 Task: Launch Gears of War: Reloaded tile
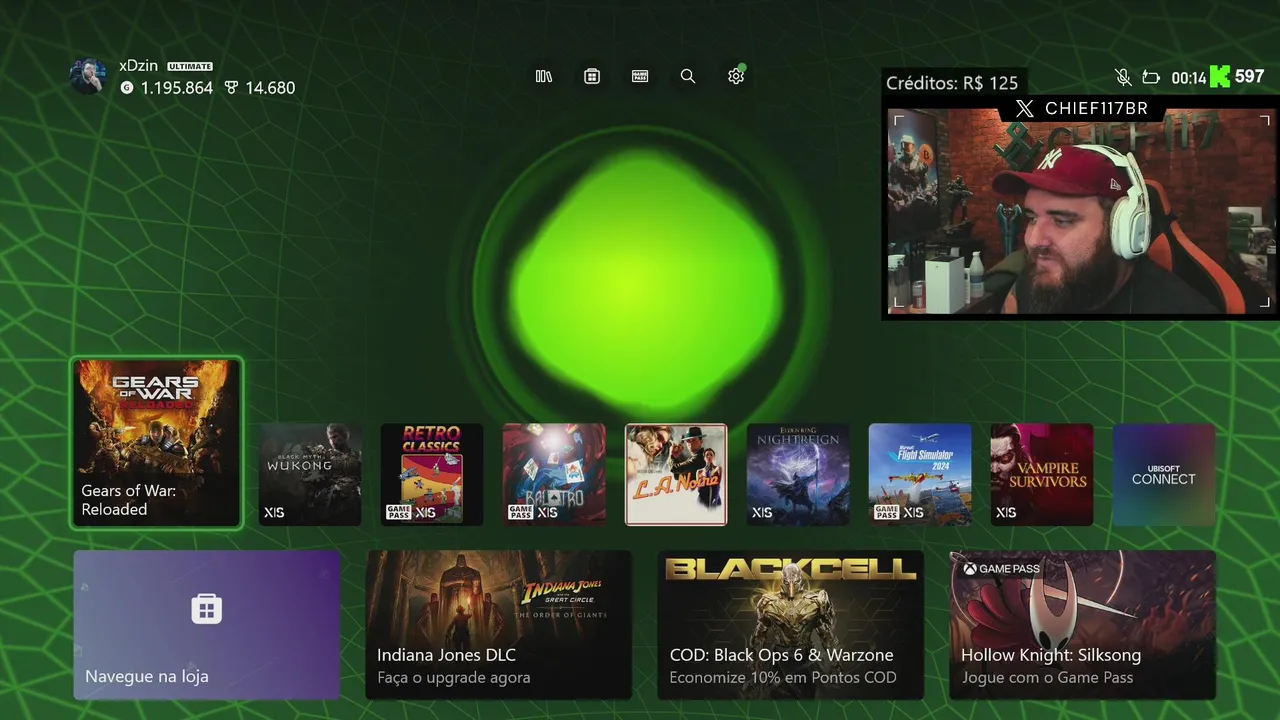157,442
